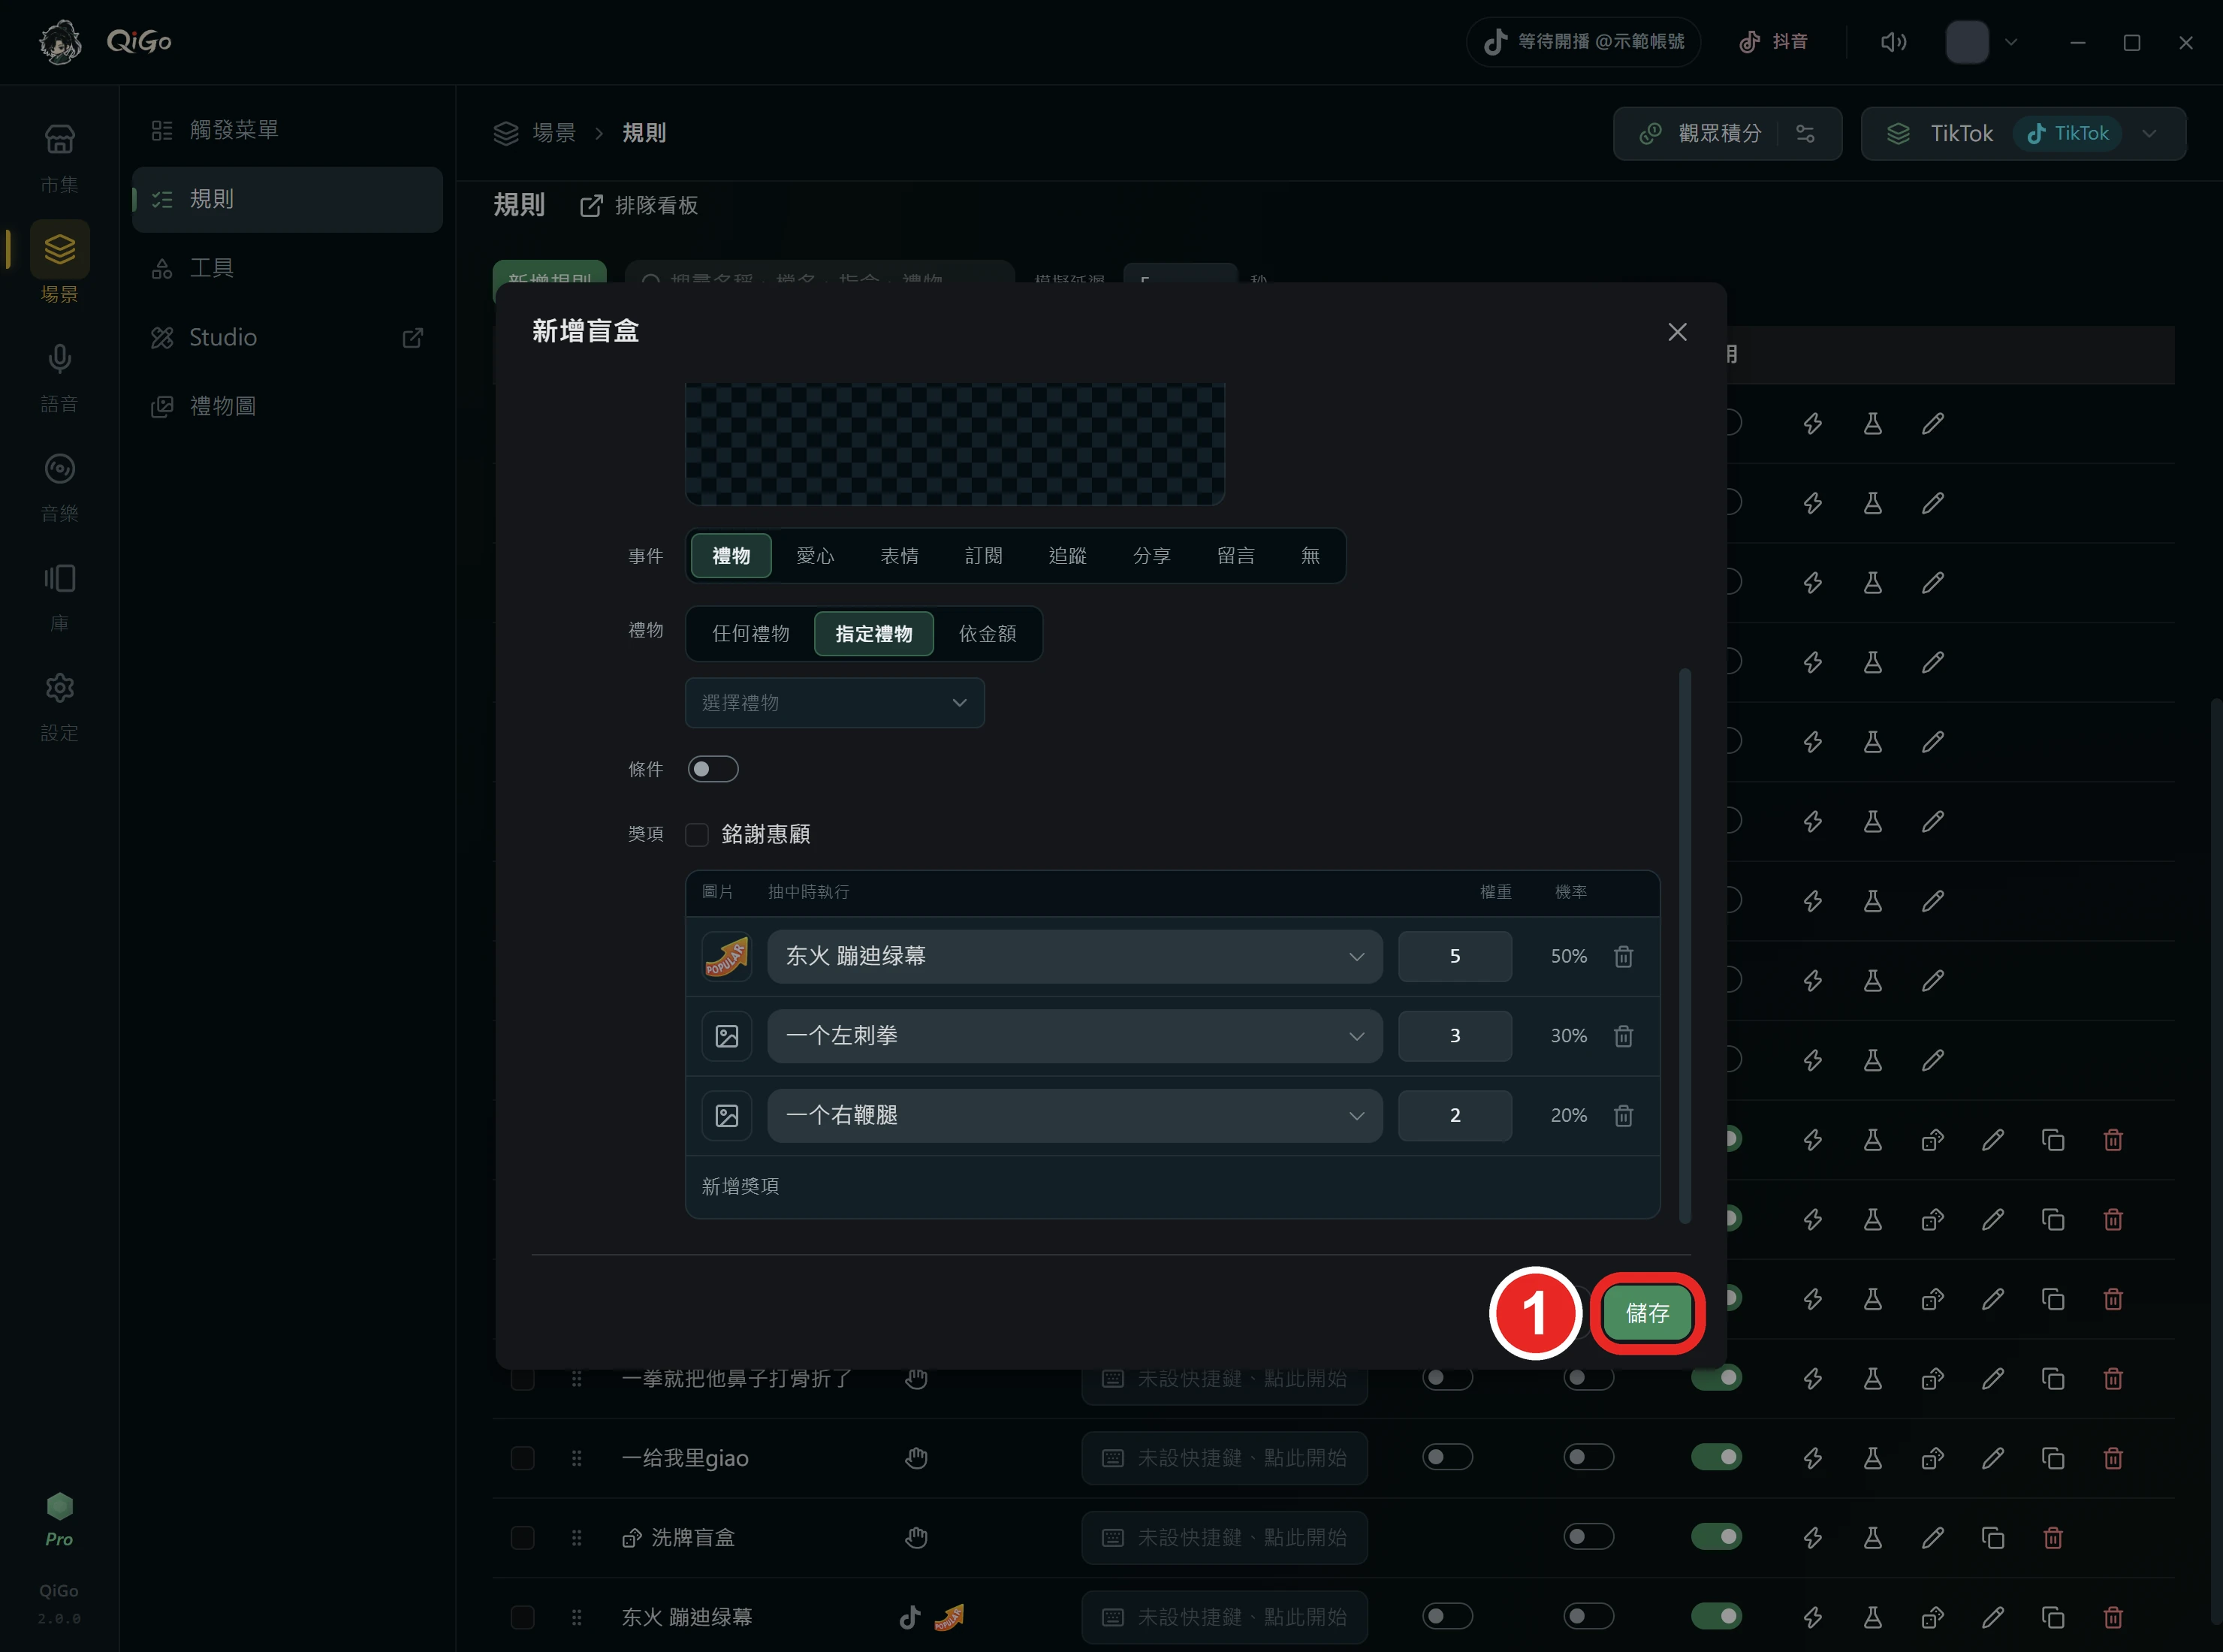
Task: Delete the 一个右鞭腿 prize row
Action: (x=1623, y=1115)
